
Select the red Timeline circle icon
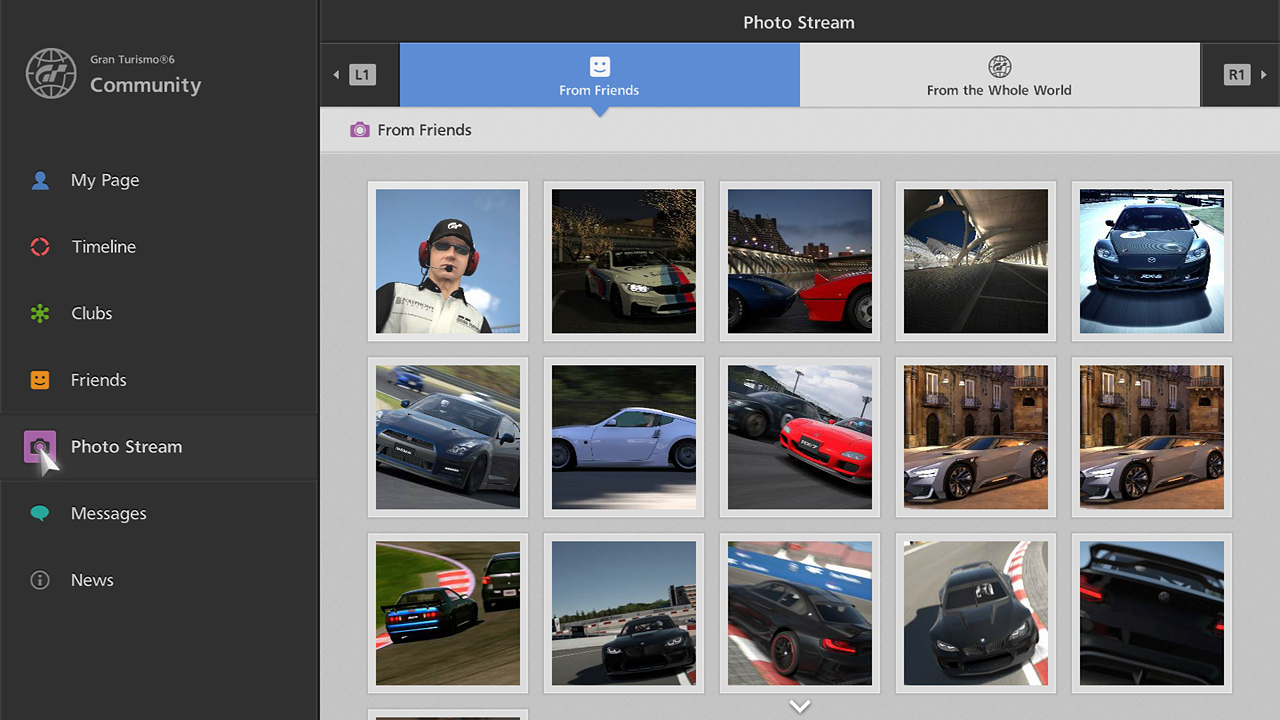[40, 247]
